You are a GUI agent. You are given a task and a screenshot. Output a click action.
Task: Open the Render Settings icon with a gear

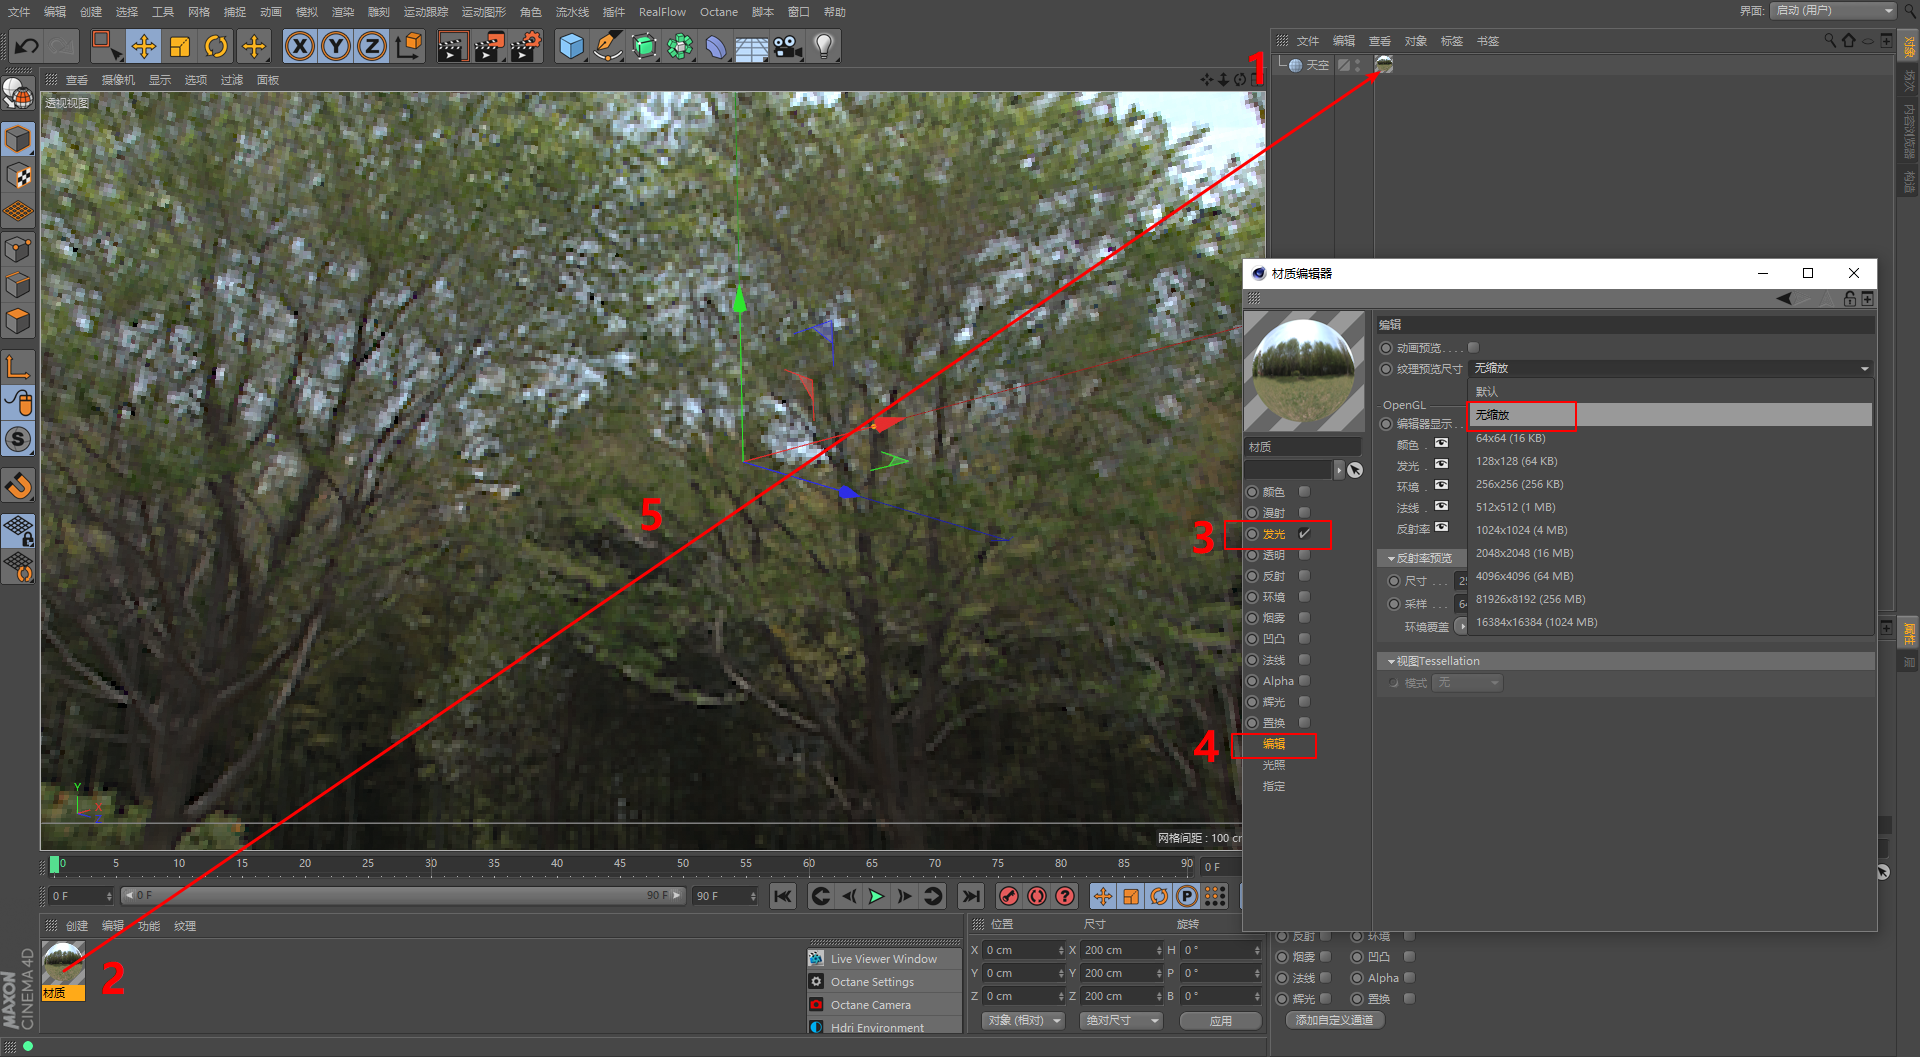click(526, 46)
